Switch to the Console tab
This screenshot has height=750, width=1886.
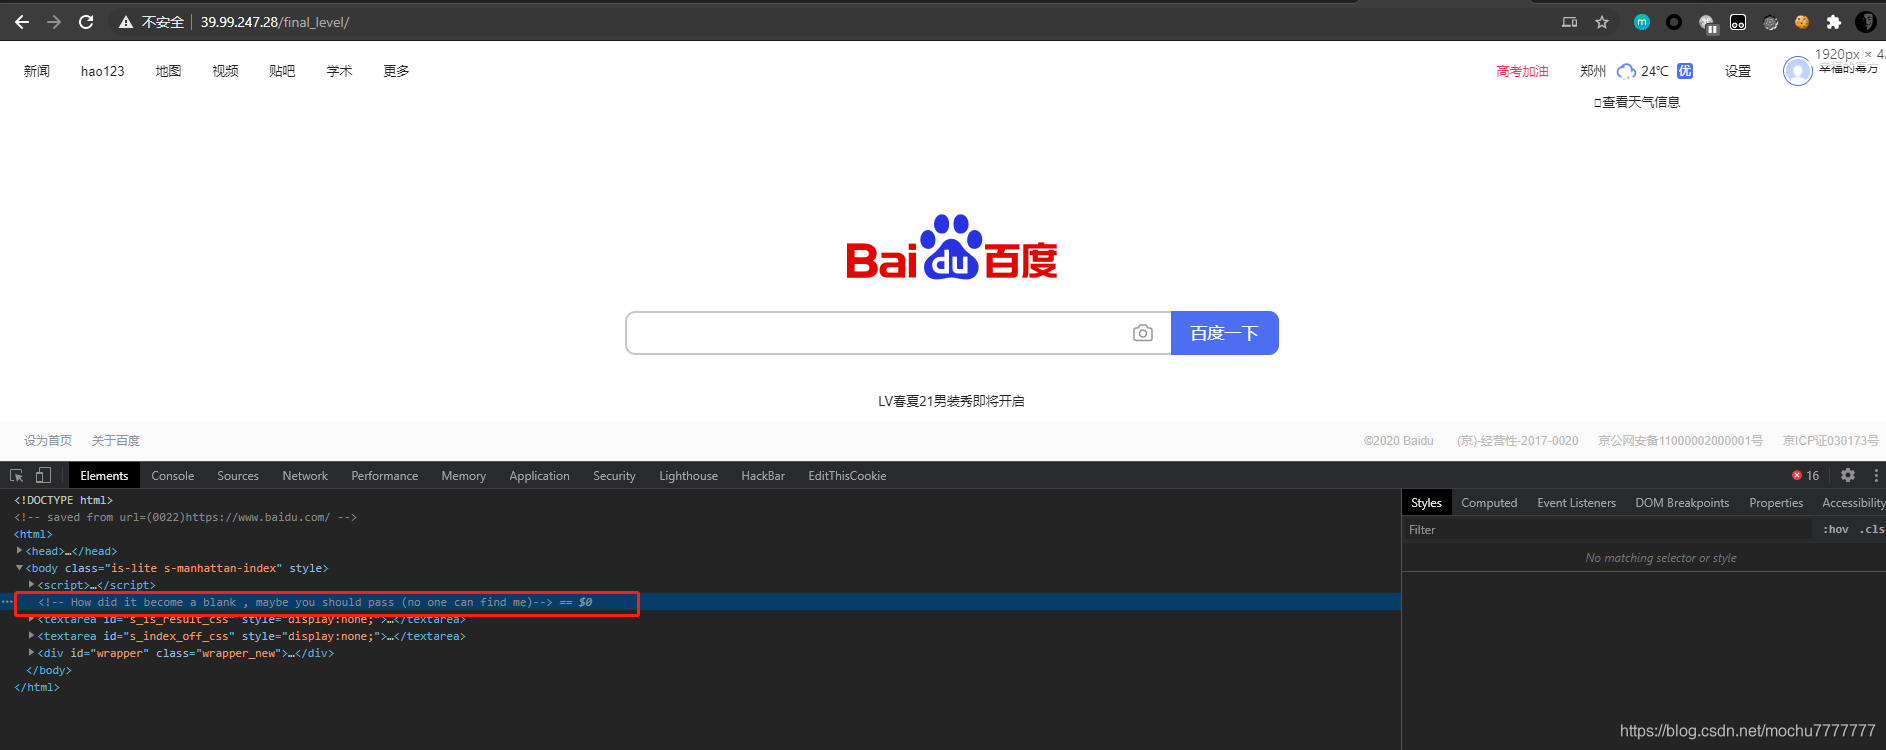click(x=173, y=476)
